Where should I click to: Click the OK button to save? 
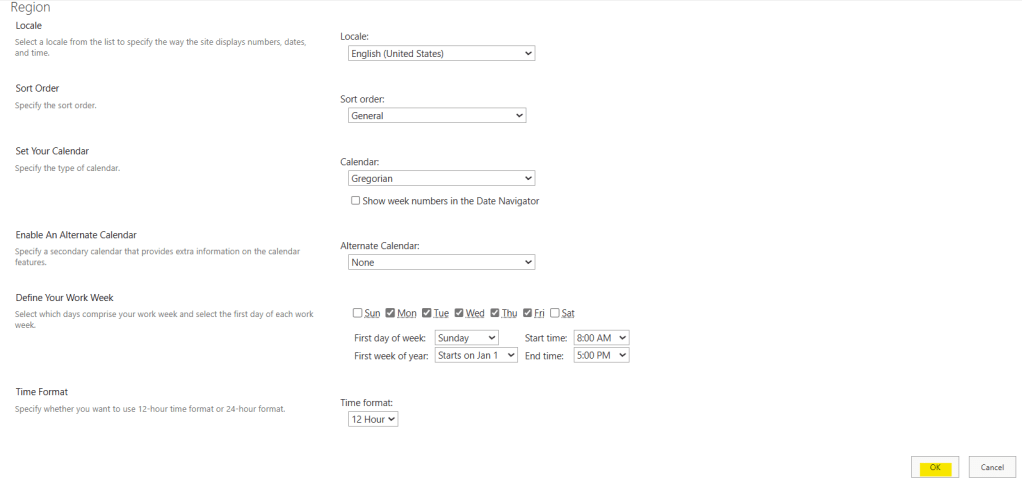[x=935, y=467]
